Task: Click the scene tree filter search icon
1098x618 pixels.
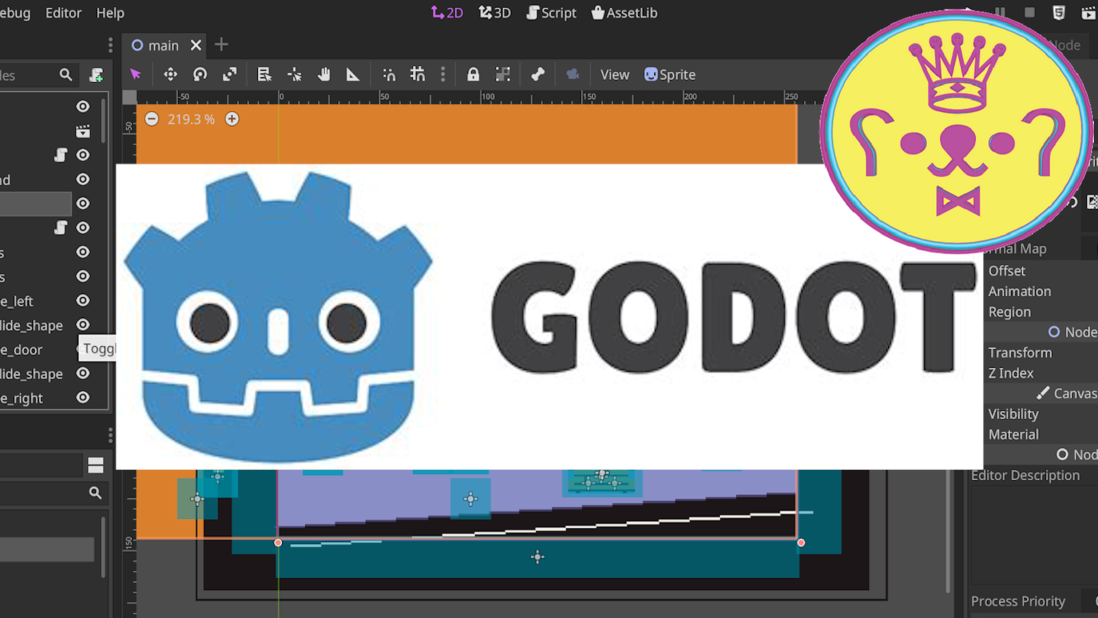Action: click(65, 74)
